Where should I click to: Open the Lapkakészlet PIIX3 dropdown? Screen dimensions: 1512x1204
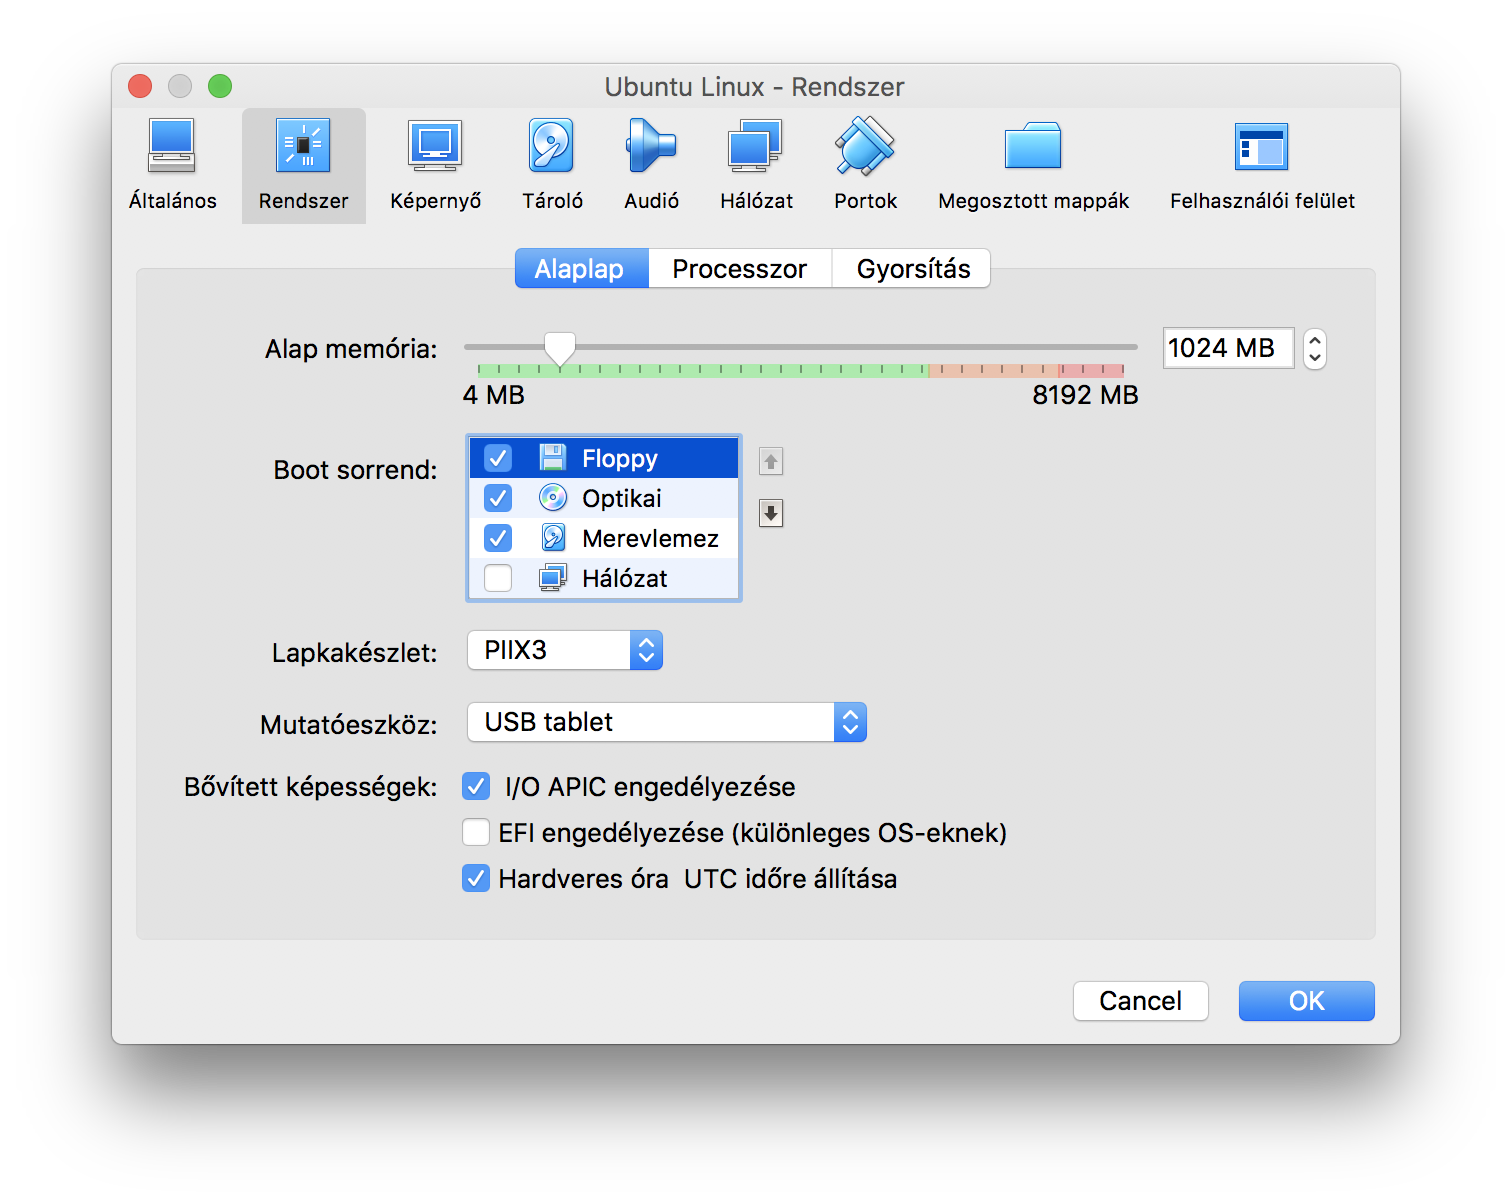tap(565, 650)
